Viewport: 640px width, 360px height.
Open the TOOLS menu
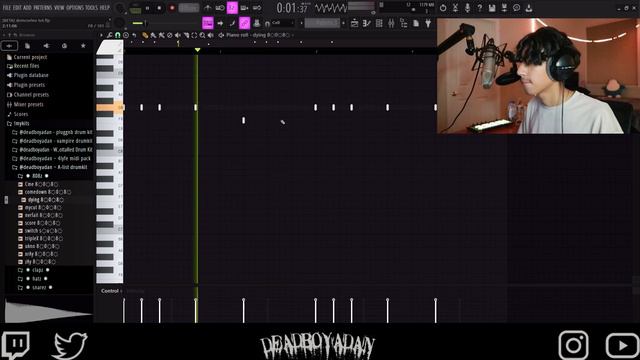click(x=92, y=8)
